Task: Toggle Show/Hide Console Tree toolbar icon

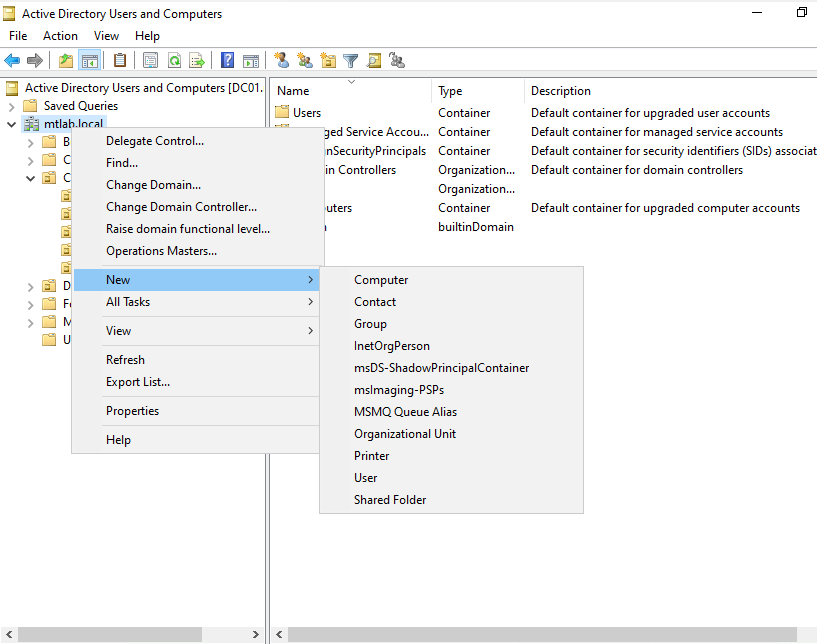Action: (89, 60)
